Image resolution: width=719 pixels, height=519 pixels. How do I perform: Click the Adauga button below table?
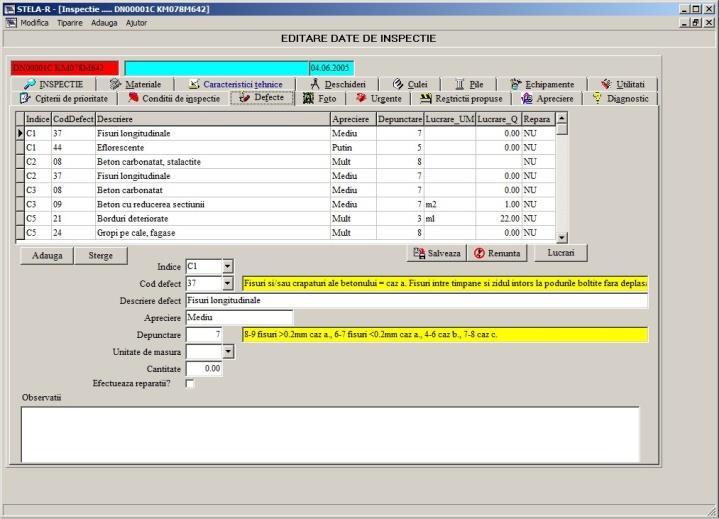pos(47,255)
